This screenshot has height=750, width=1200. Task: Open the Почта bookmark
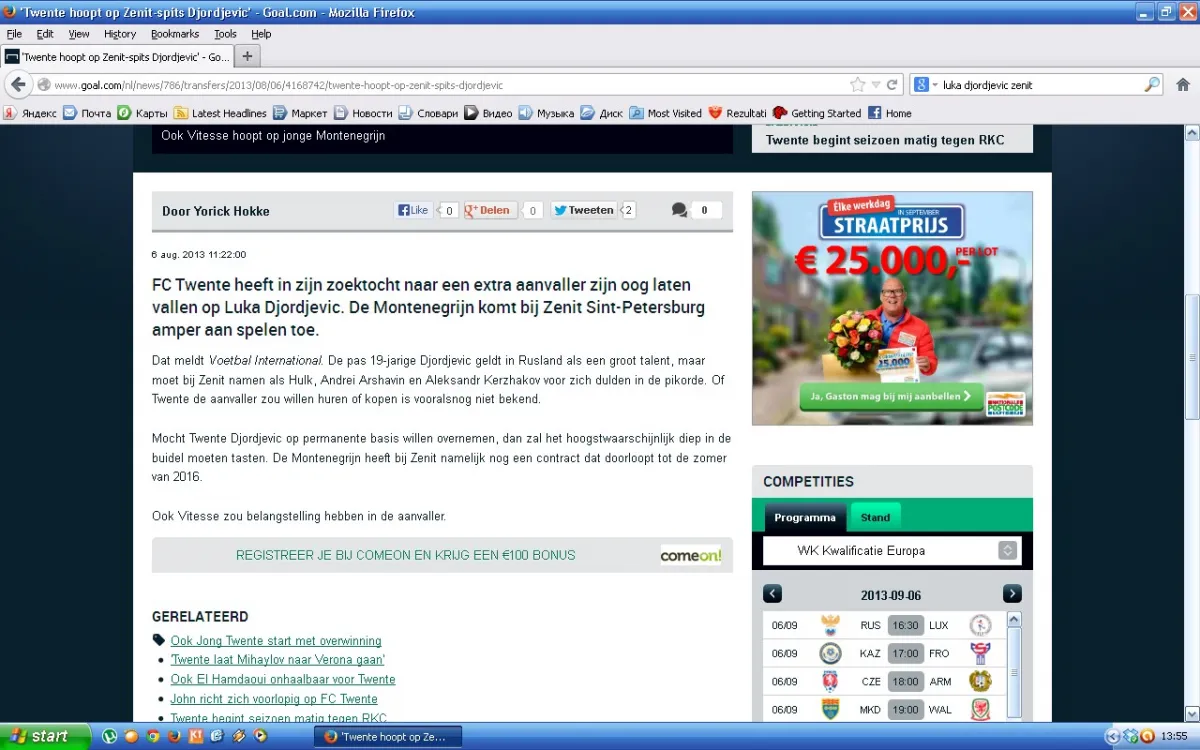pos(87,113)
